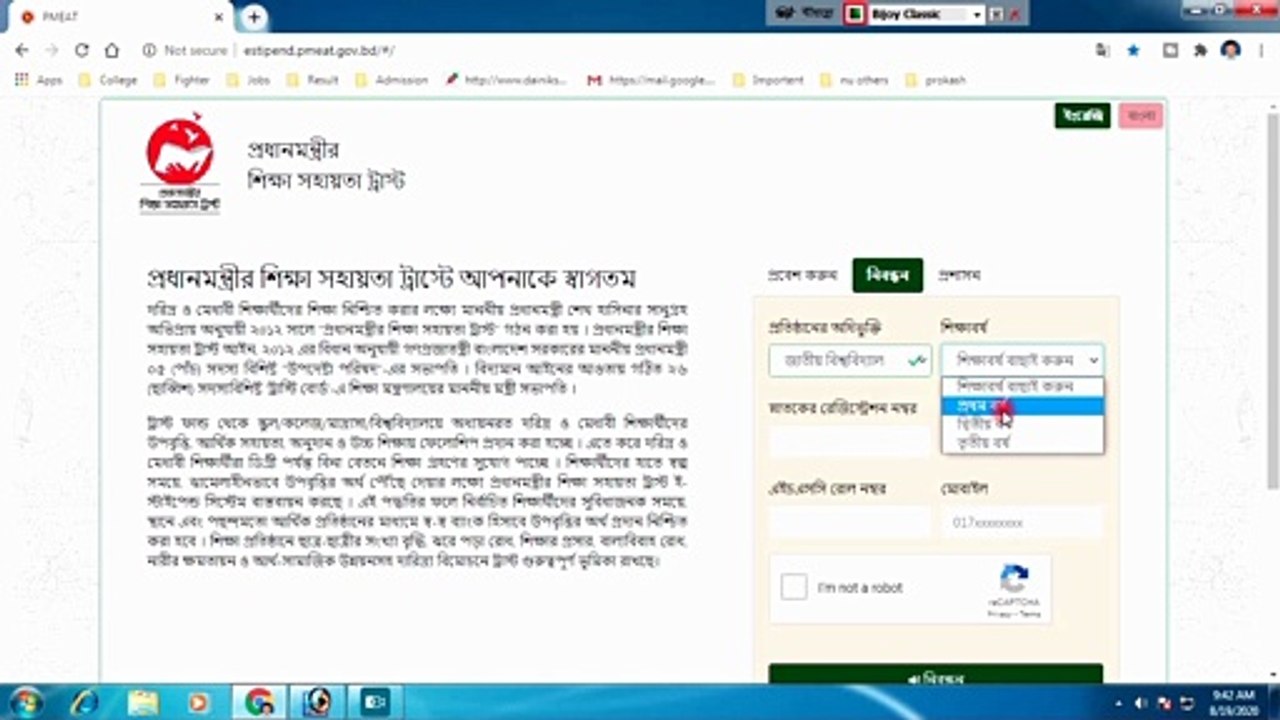Image resolution: width=1280 pixels, height=720 pixels.
Task: Open the mail.google bookmark
Action: coord(652,80)
